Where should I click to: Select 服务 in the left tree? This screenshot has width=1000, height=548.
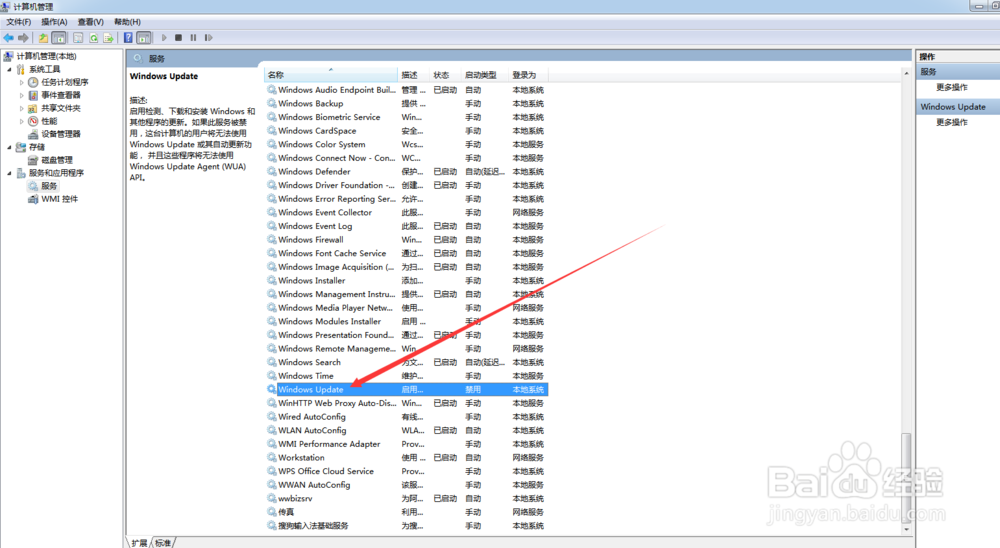pyautogui.click(x=49, y=186)
